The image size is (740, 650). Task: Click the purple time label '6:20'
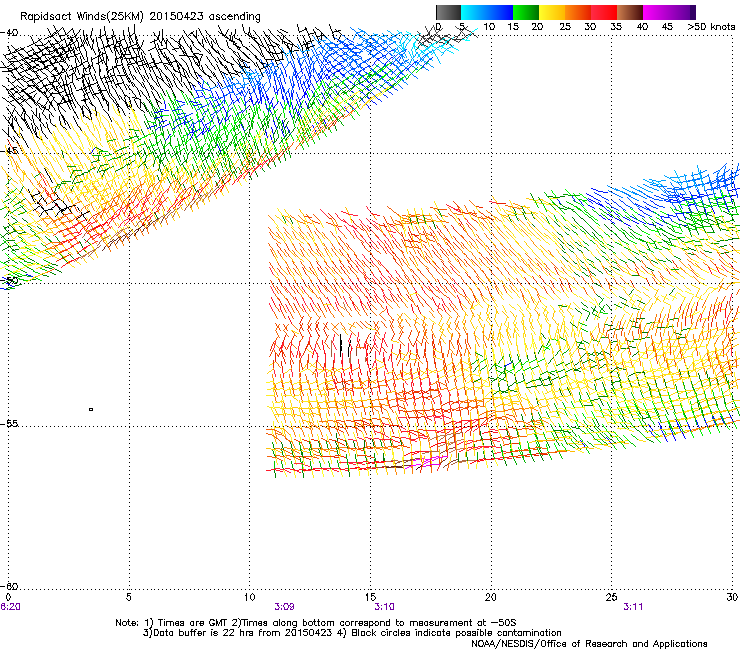[x=10, y=607]
